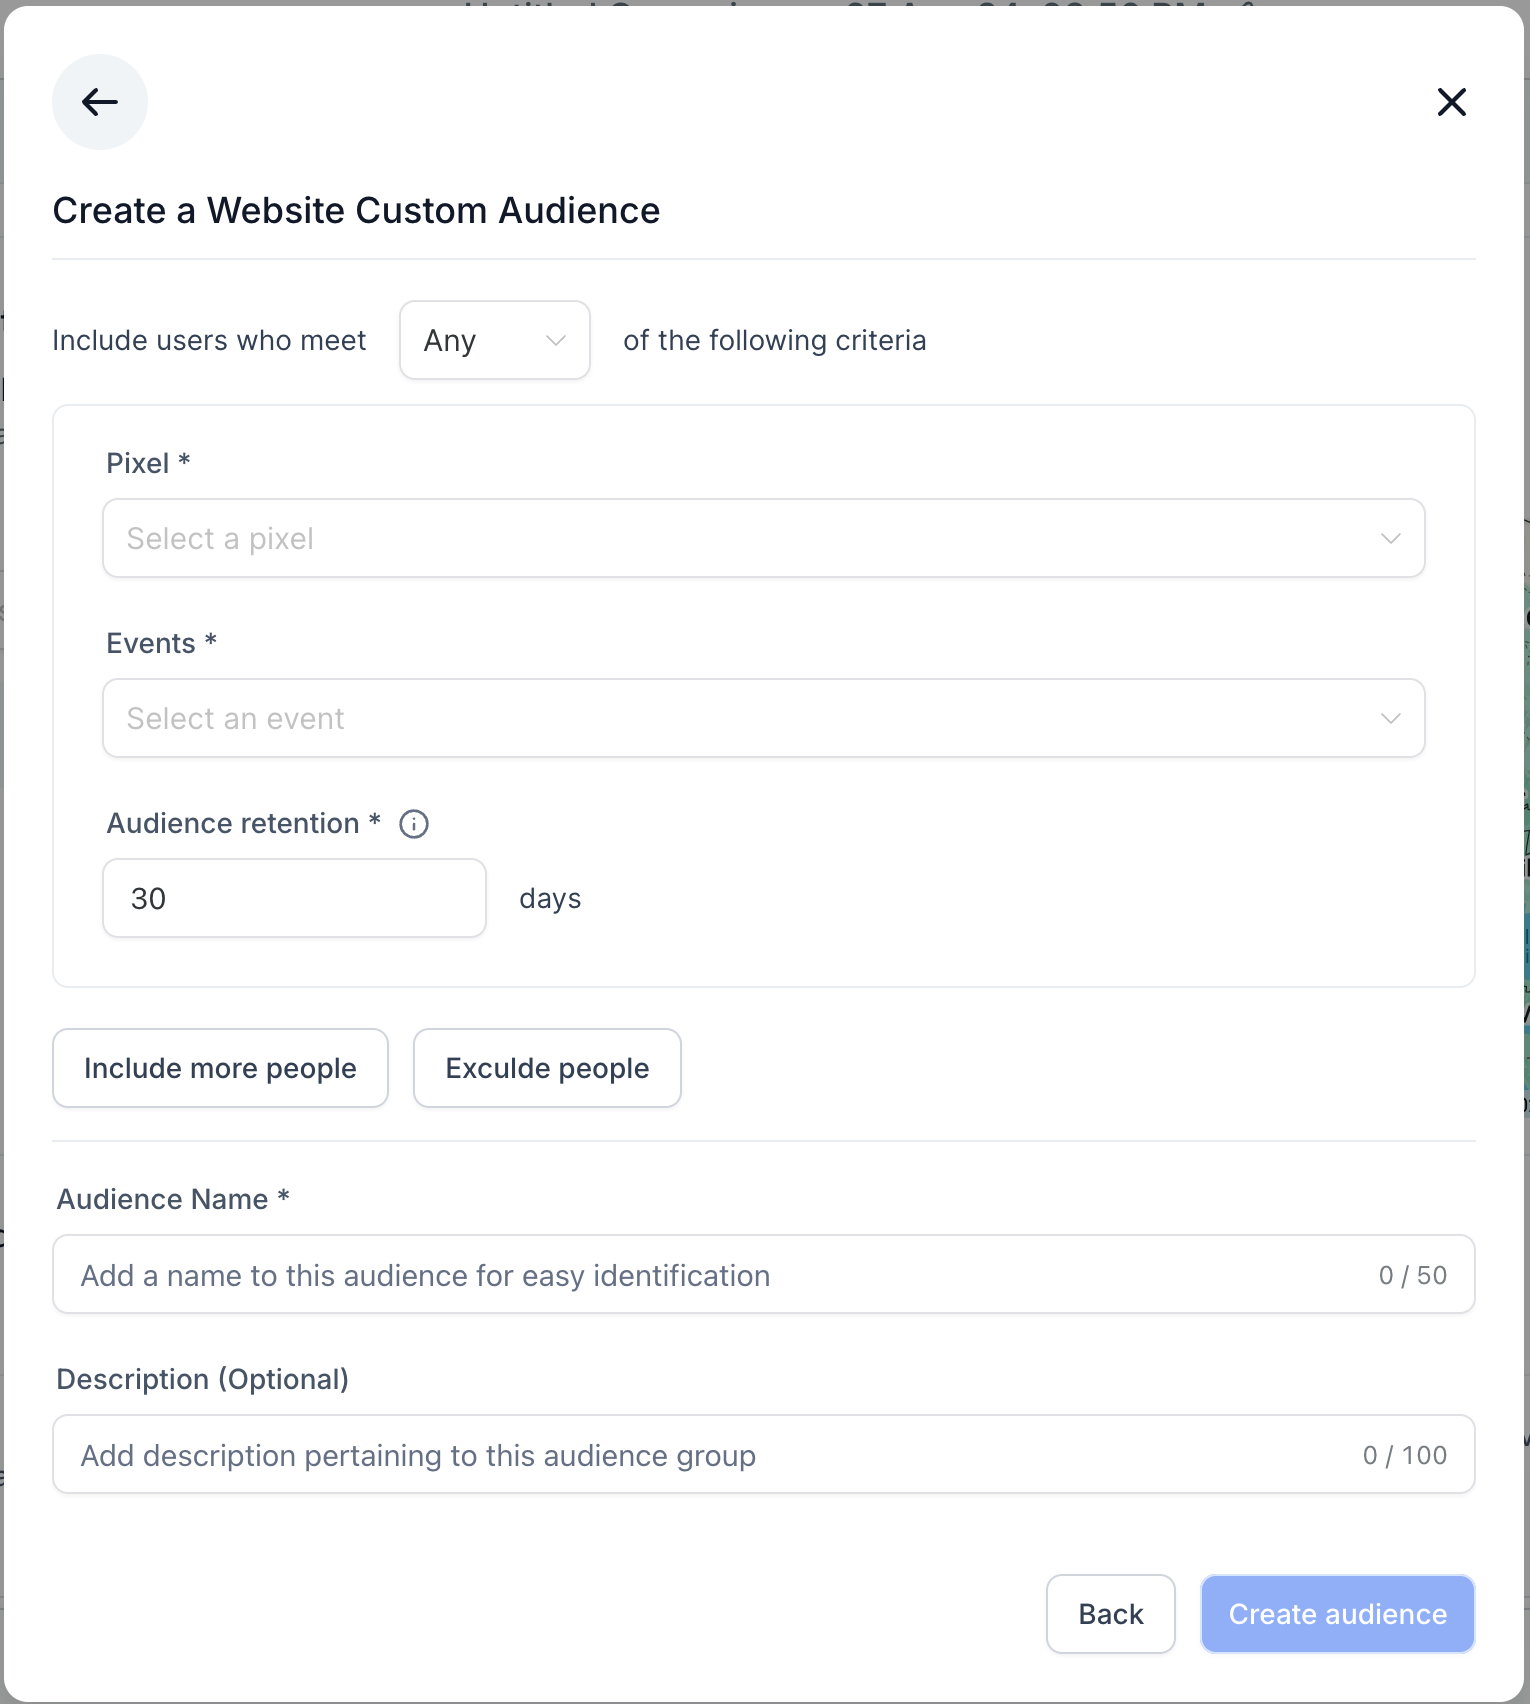Open the Any criteria dropdown
The width and height of the screenshot is (1530, 1704).
494,341
